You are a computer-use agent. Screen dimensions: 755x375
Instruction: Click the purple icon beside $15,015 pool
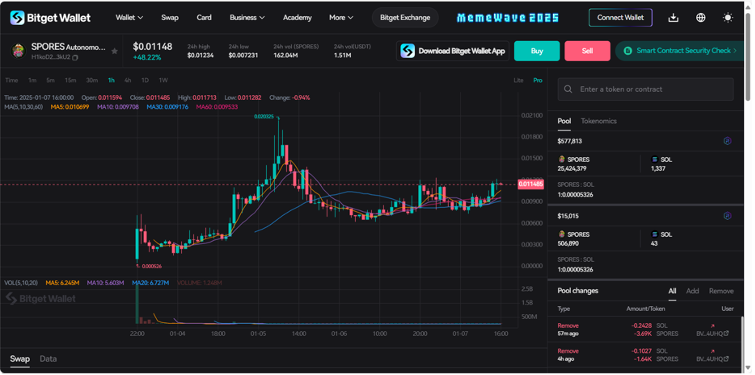727,216
